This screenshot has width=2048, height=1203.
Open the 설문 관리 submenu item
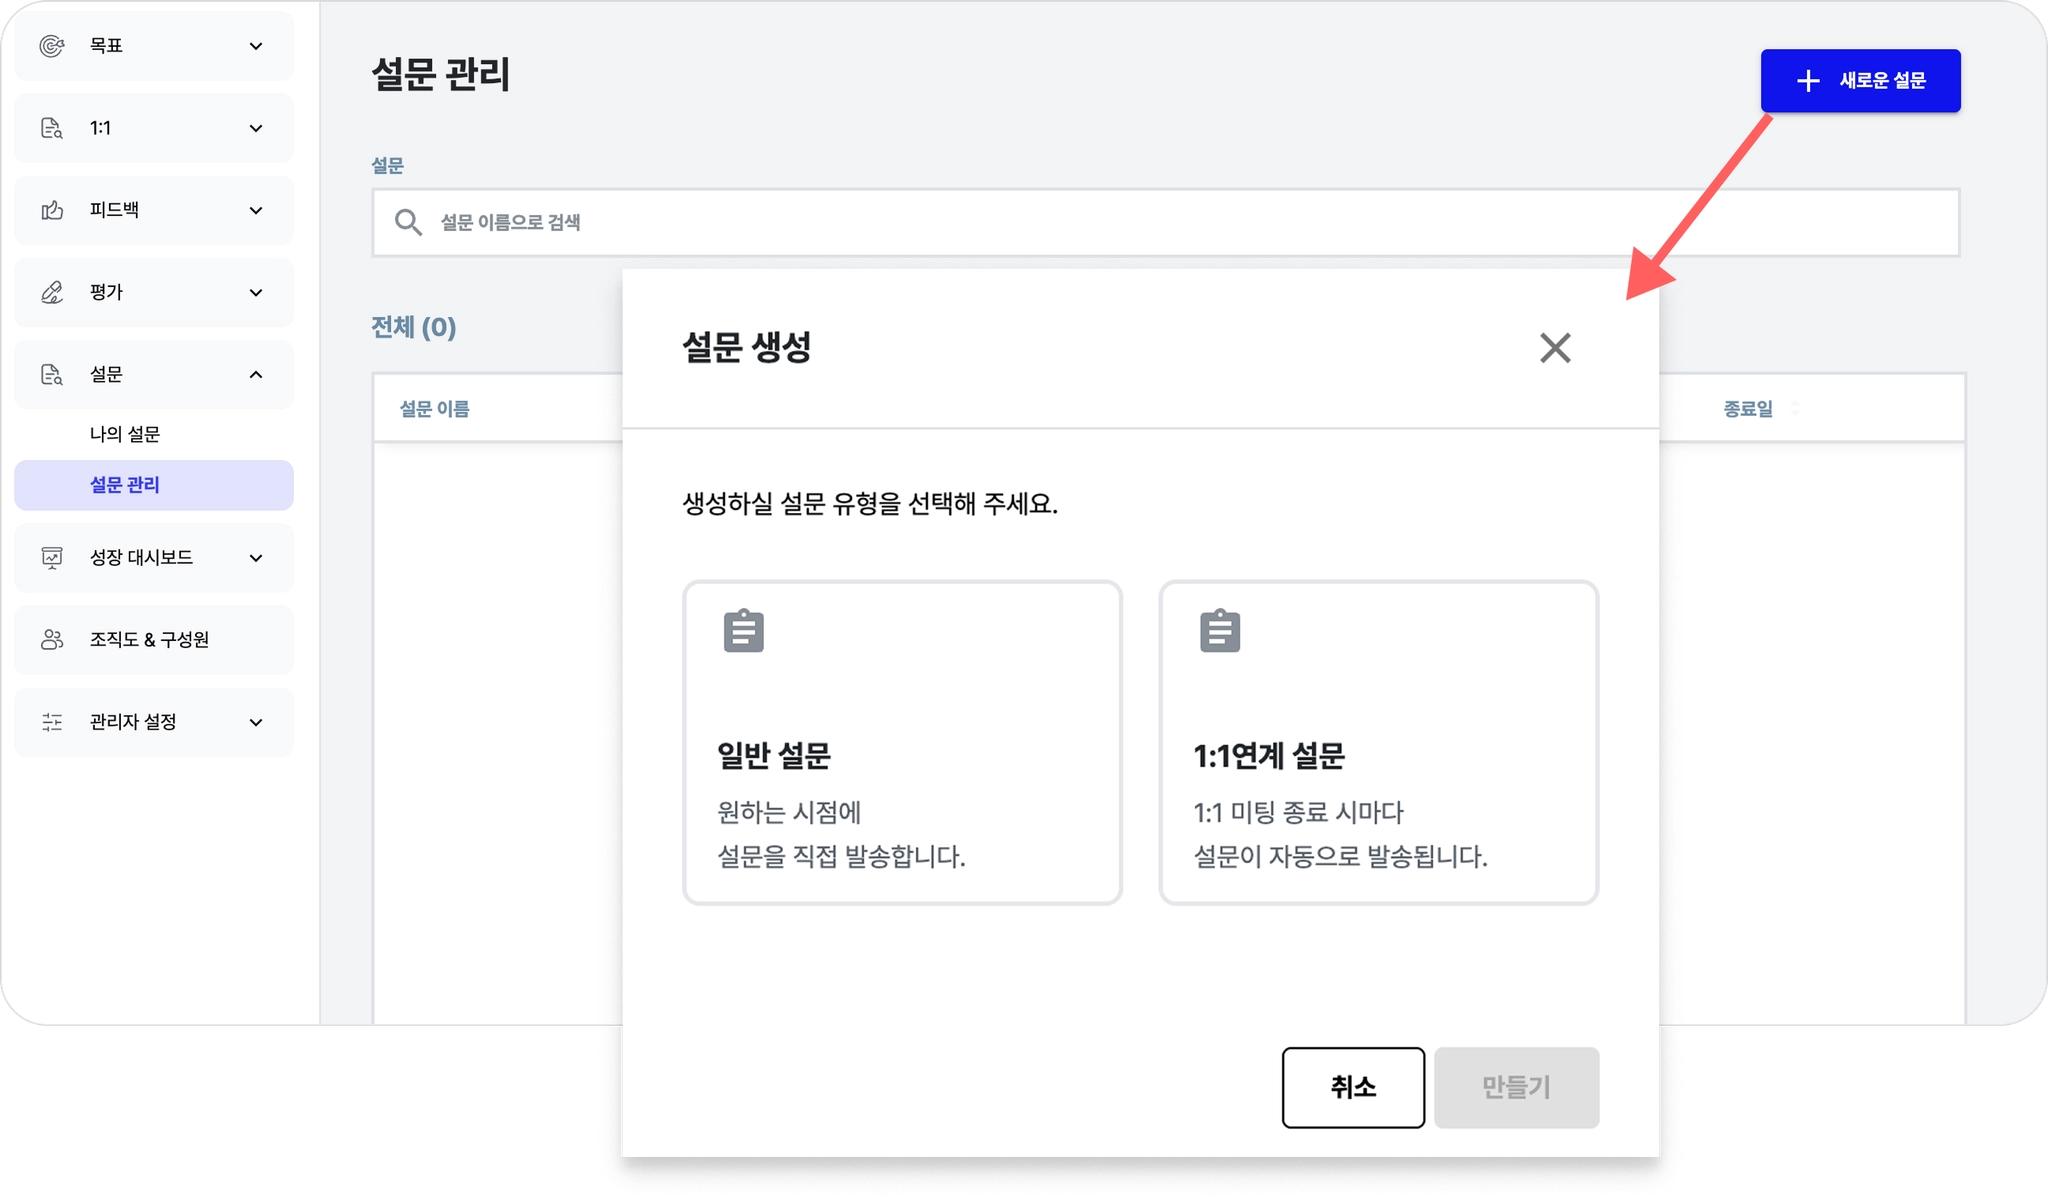tap(125, 485)
